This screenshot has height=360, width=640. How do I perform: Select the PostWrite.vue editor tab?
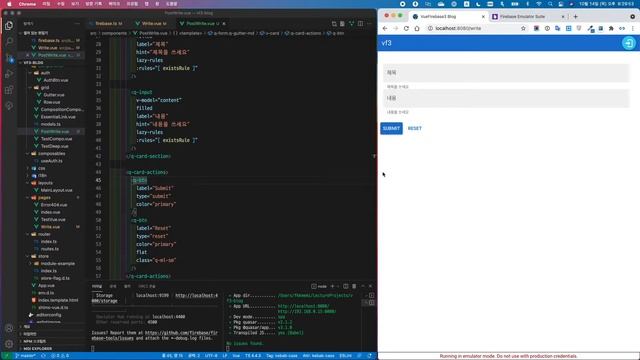point(202,24)
